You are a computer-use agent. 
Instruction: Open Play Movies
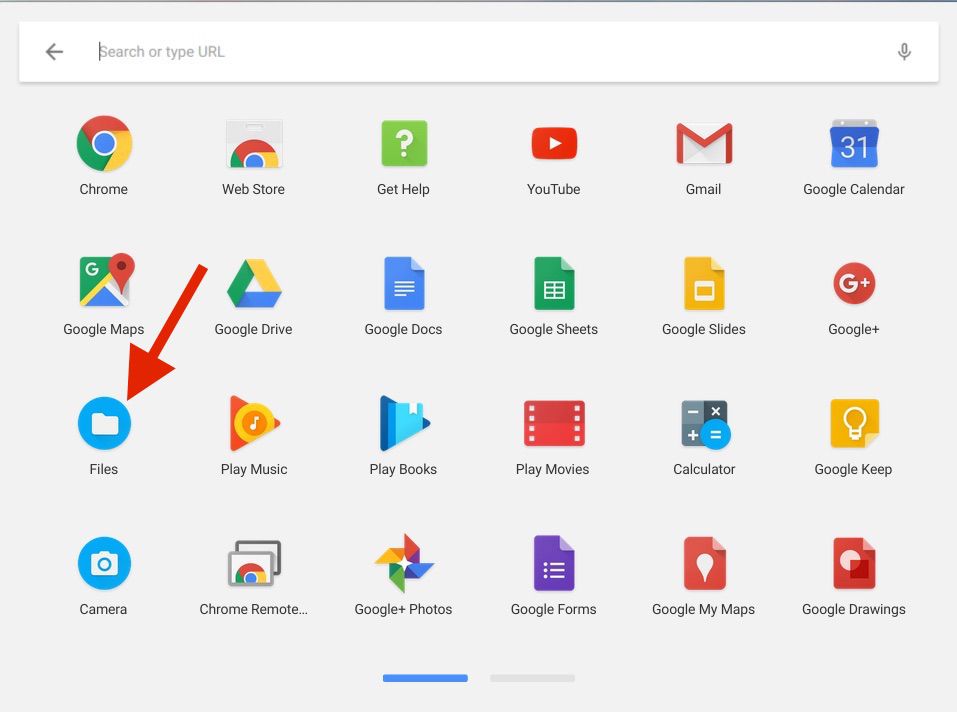click(554, 423)
